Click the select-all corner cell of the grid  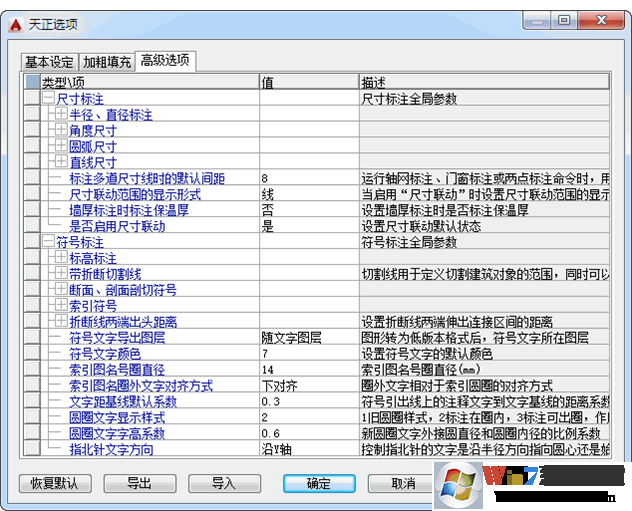(32, 82)
